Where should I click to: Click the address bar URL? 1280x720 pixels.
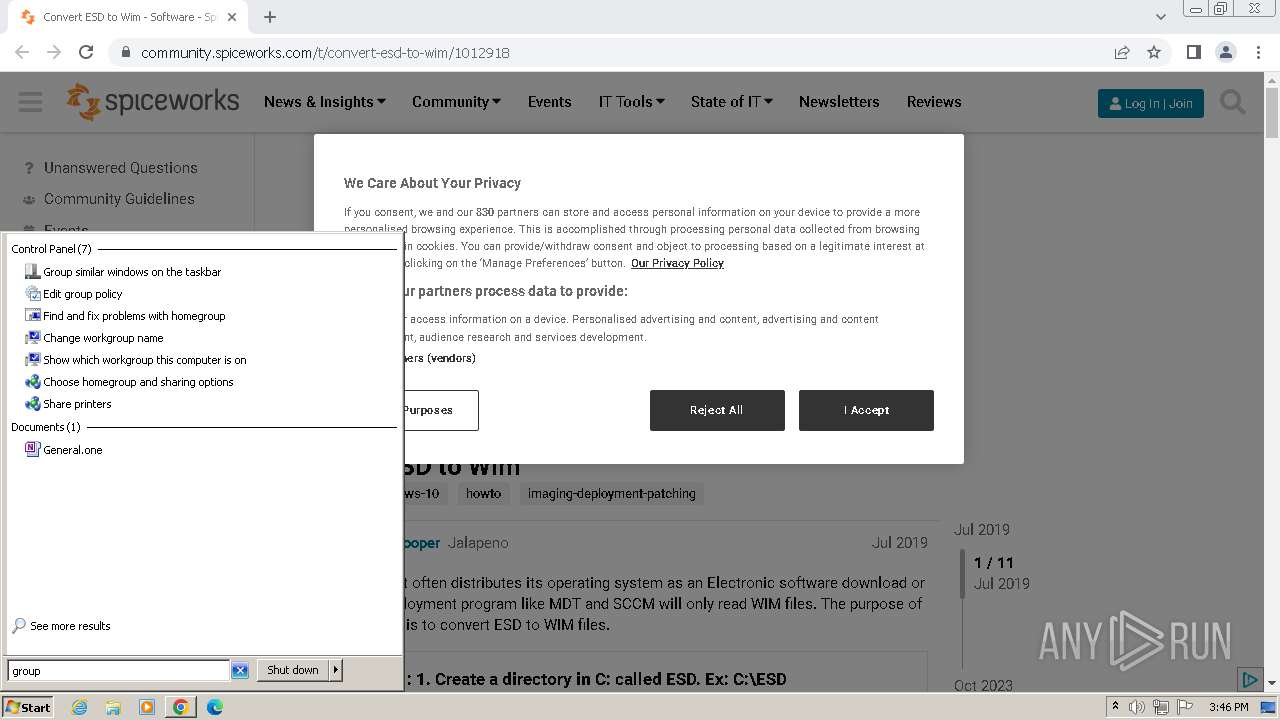[325, 52]
